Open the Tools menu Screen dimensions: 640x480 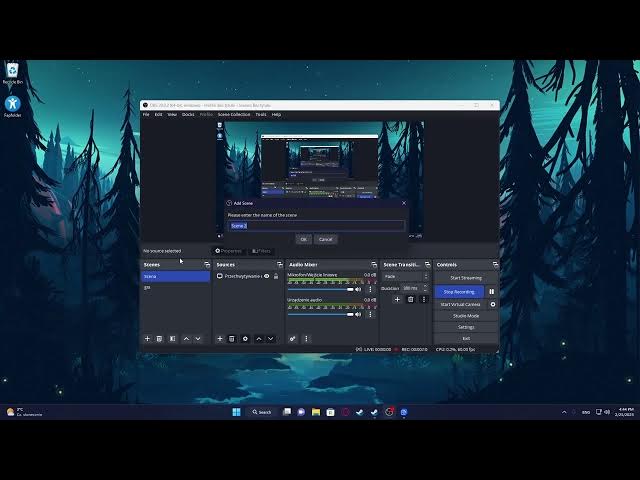point(261,115)
